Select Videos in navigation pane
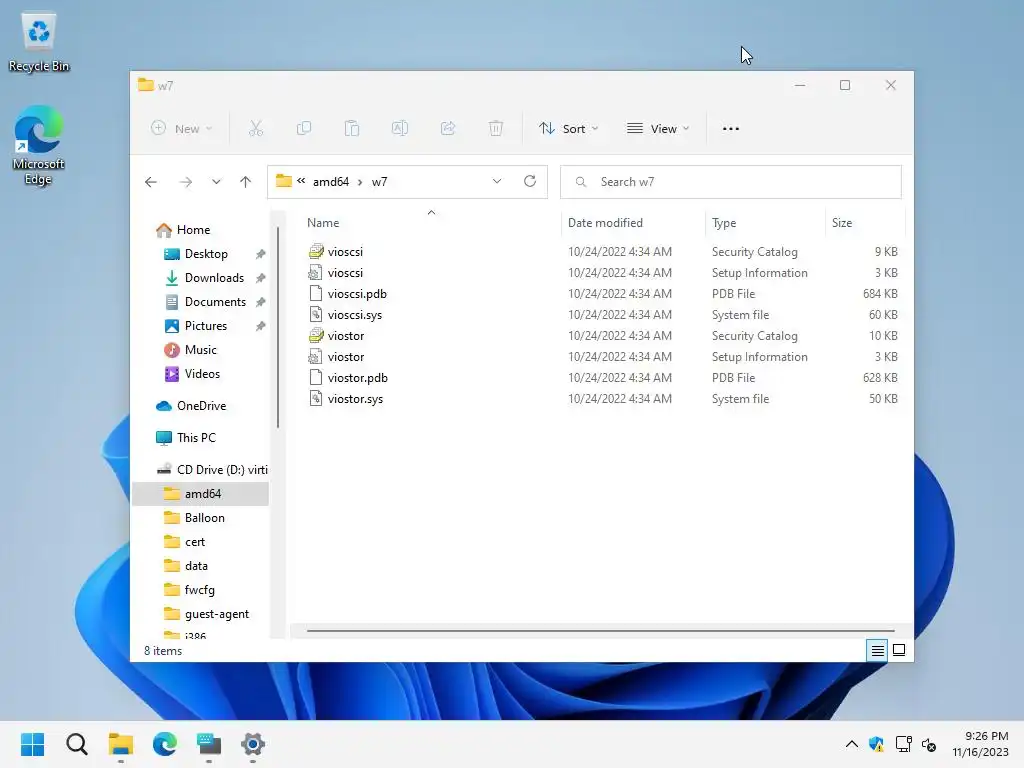Image resolution: width=1024 pixels, height=768 pixels. point(191,374)
